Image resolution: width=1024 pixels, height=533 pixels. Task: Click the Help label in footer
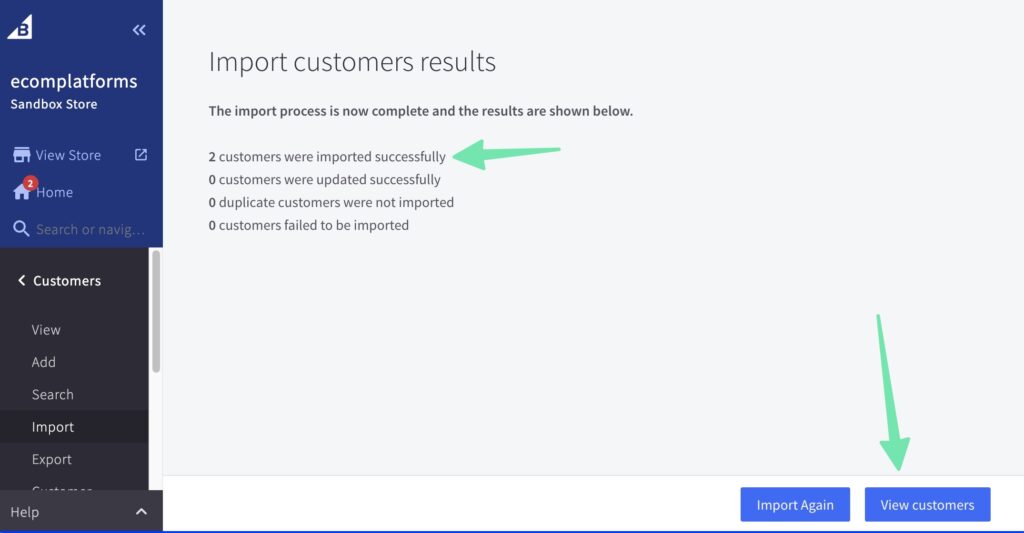coord(25,512)
